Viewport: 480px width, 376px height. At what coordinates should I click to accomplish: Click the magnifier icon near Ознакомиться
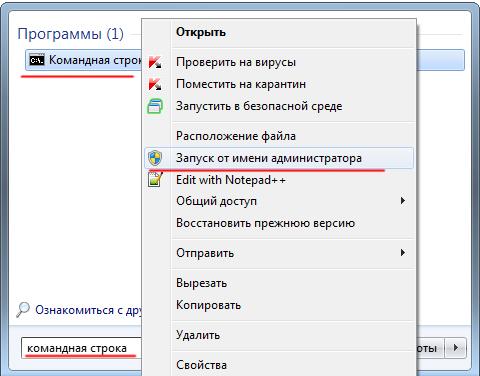[x=23, y=310]
